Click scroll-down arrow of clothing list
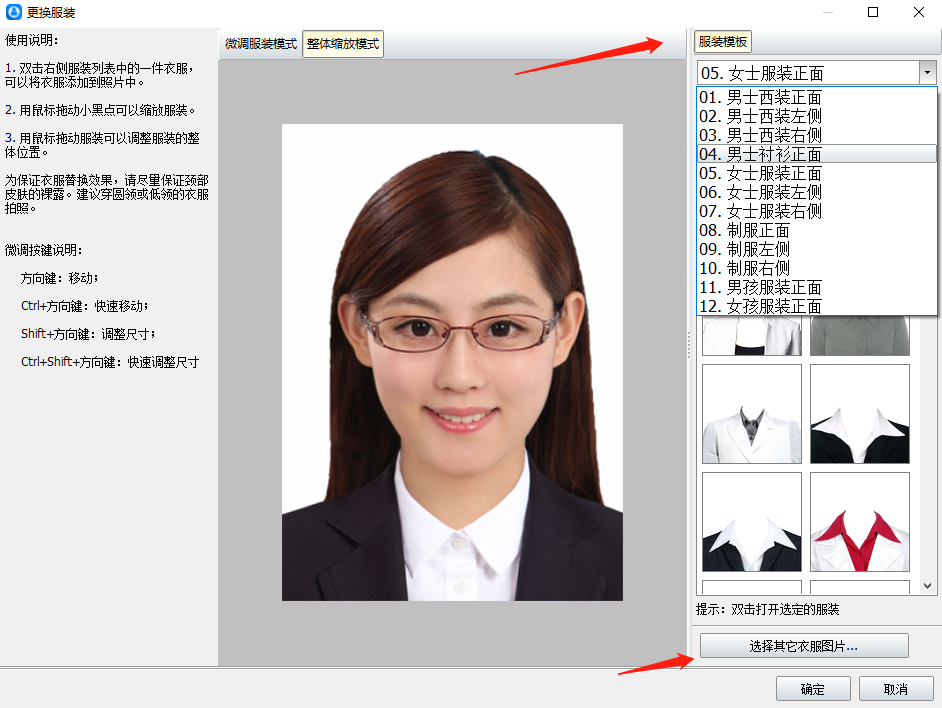The width and height of the screenshot is (942, 708). tap(928, 585)
